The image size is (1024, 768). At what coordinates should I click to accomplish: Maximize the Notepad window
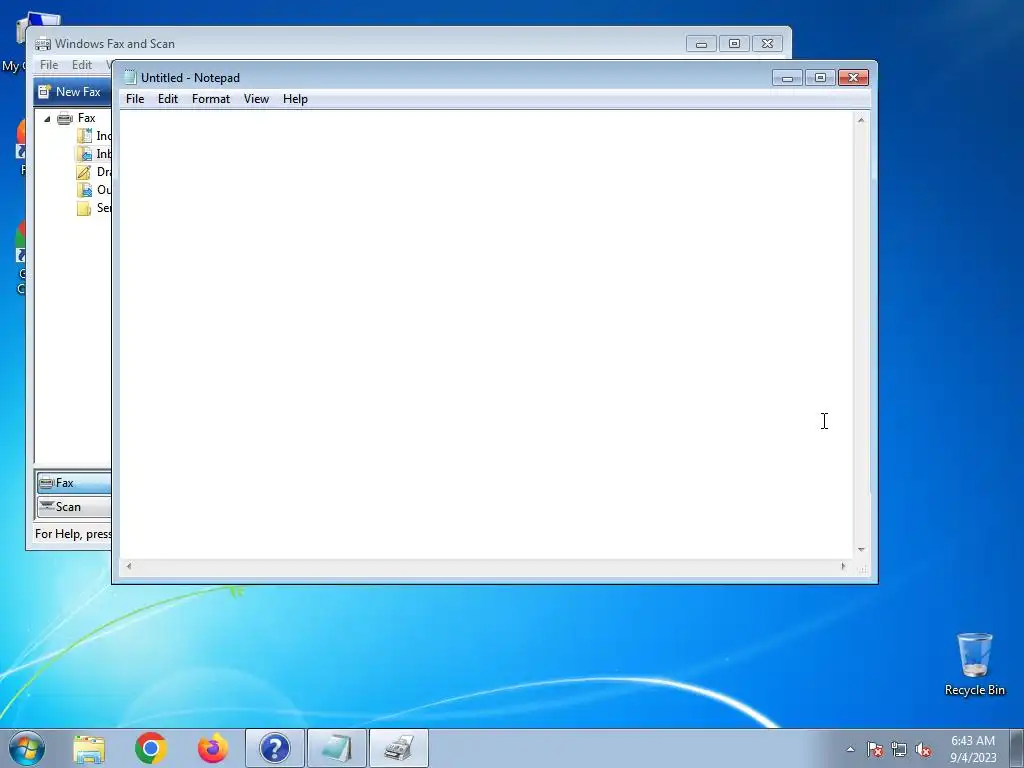tap(820, 78)
